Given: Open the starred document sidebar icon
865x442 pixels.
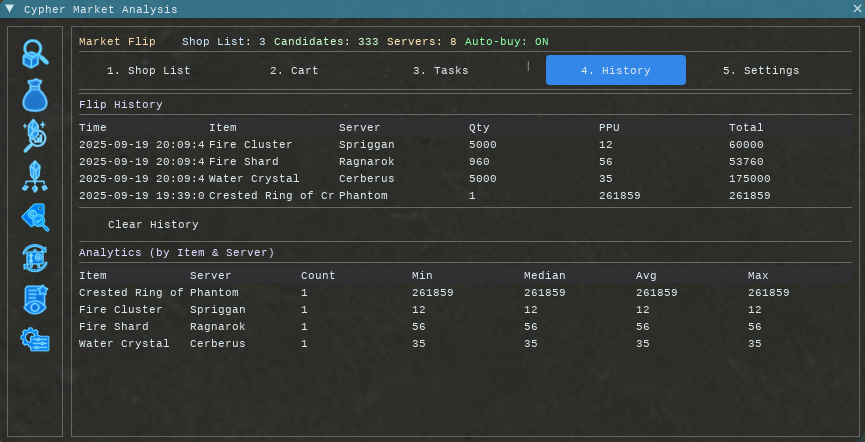Looking at the screenshot, I should point(35,299).
